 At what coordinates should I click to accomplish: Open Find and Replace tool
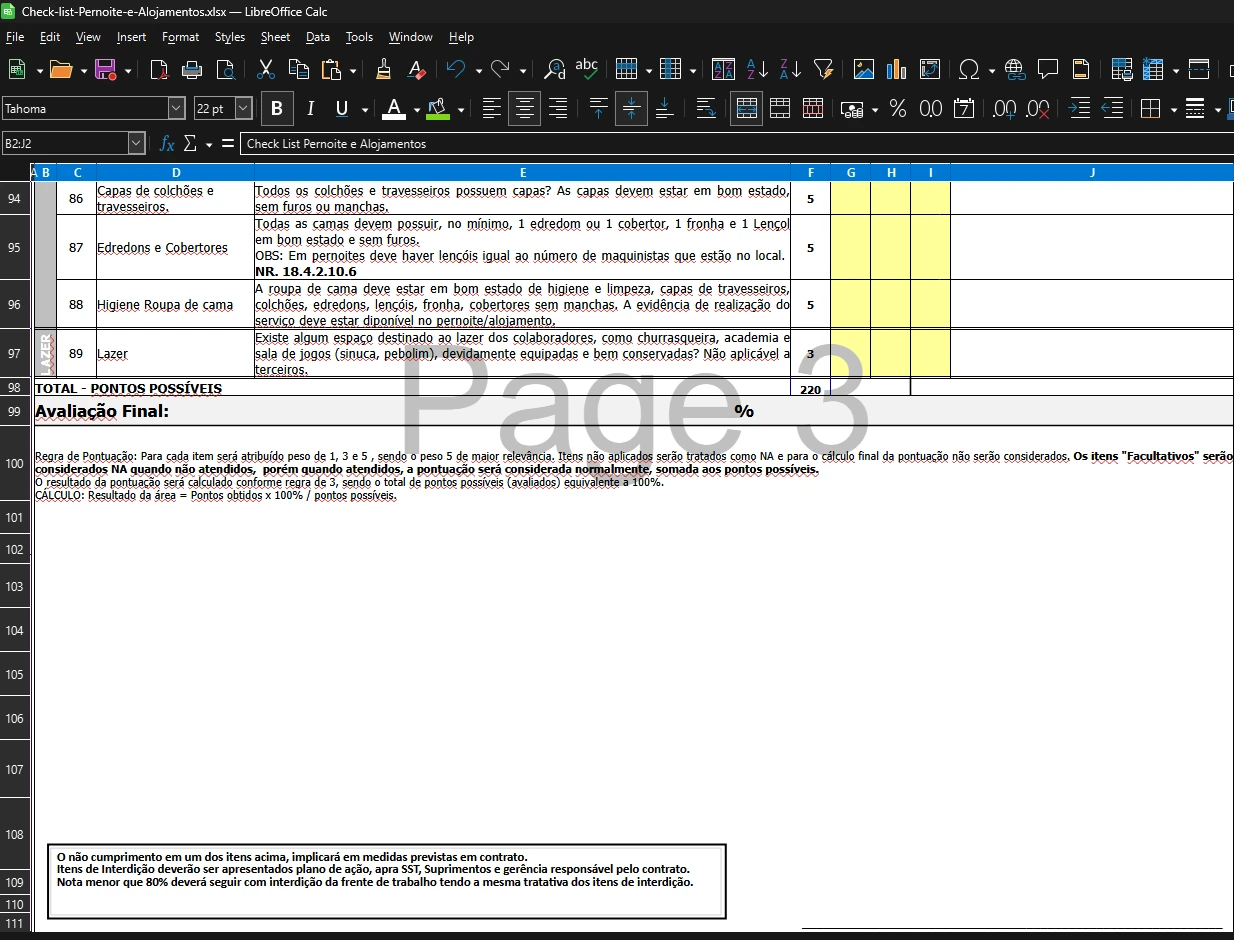[554, 69]
